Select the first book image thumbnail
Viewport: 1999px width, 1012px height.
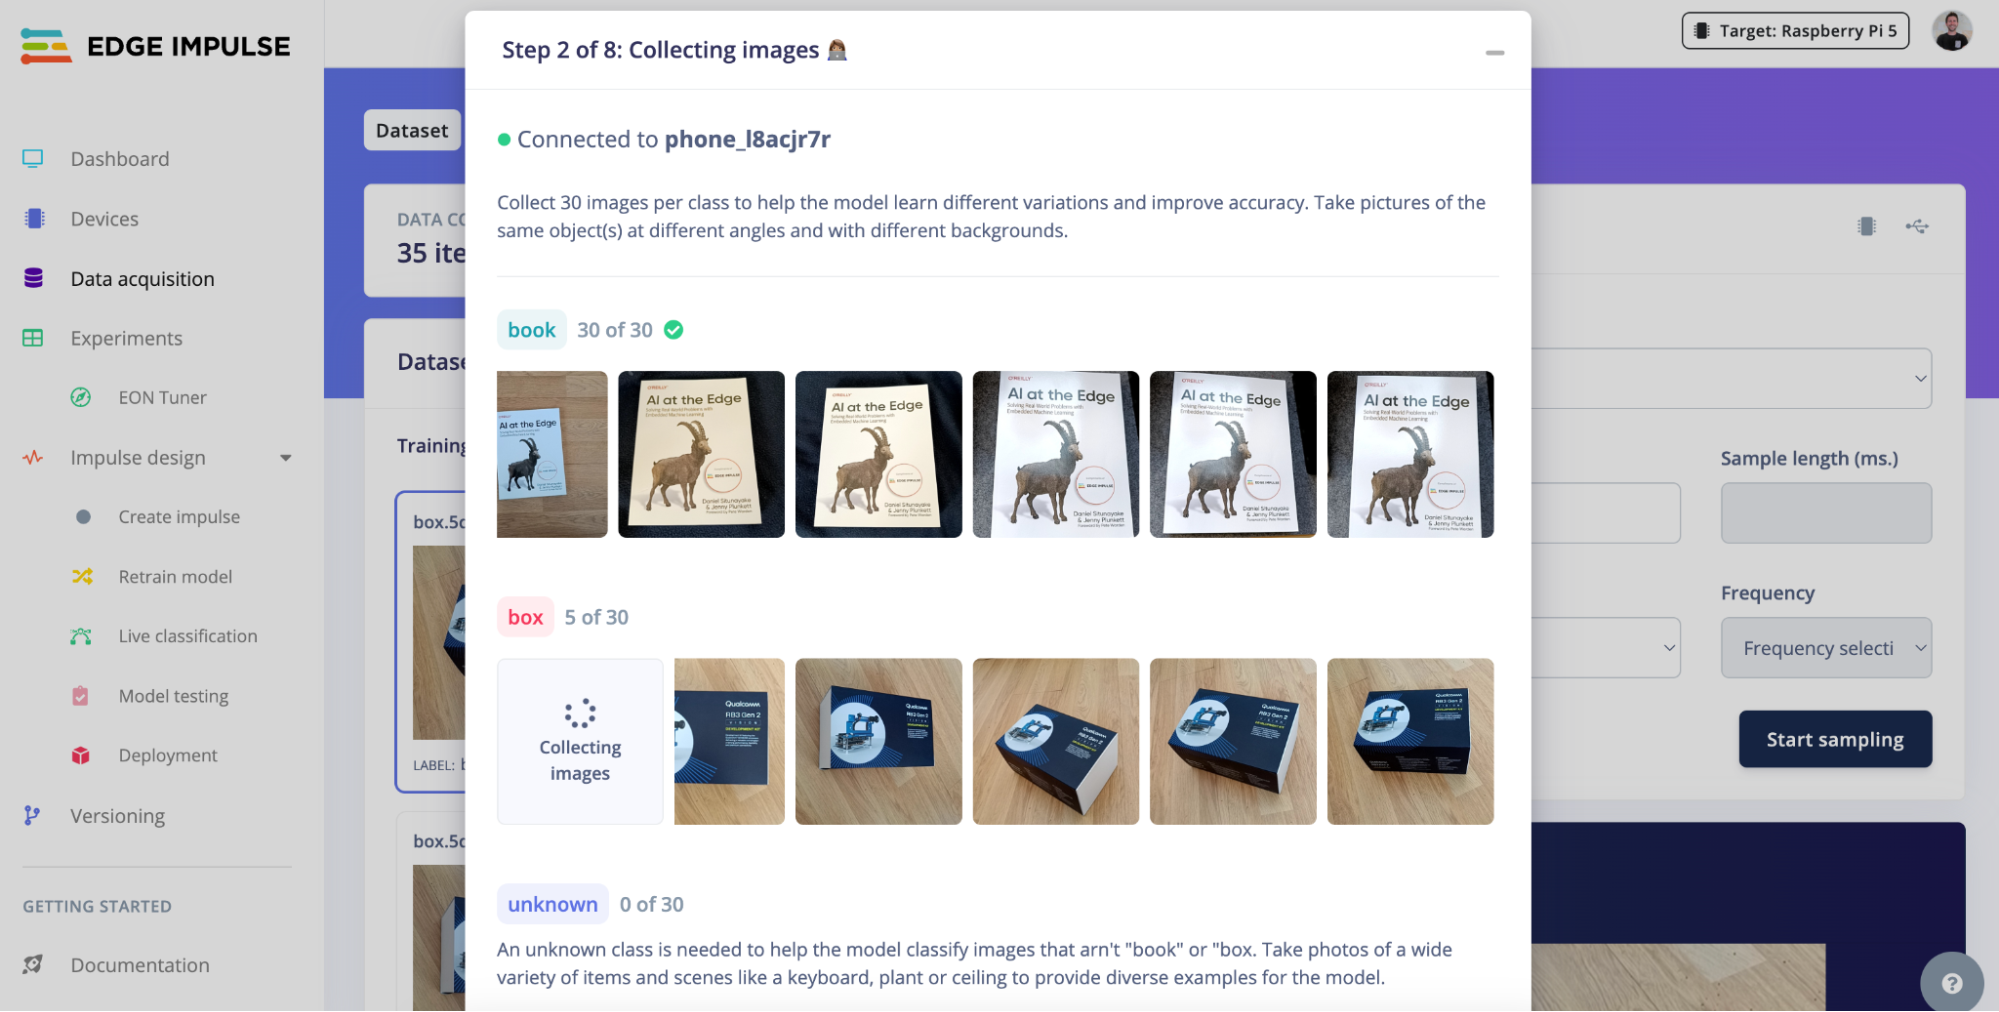coord(552,454)
